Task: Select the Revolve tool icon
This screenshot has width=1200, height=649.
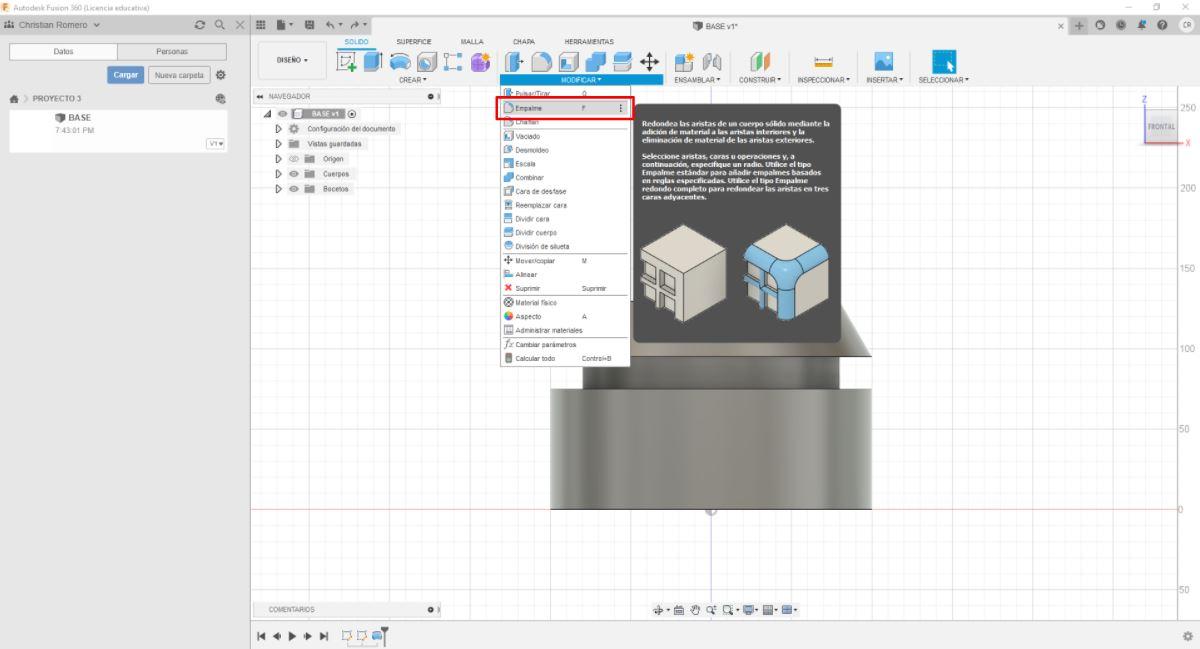Action: pyautogui.click(x=400, y=62)
